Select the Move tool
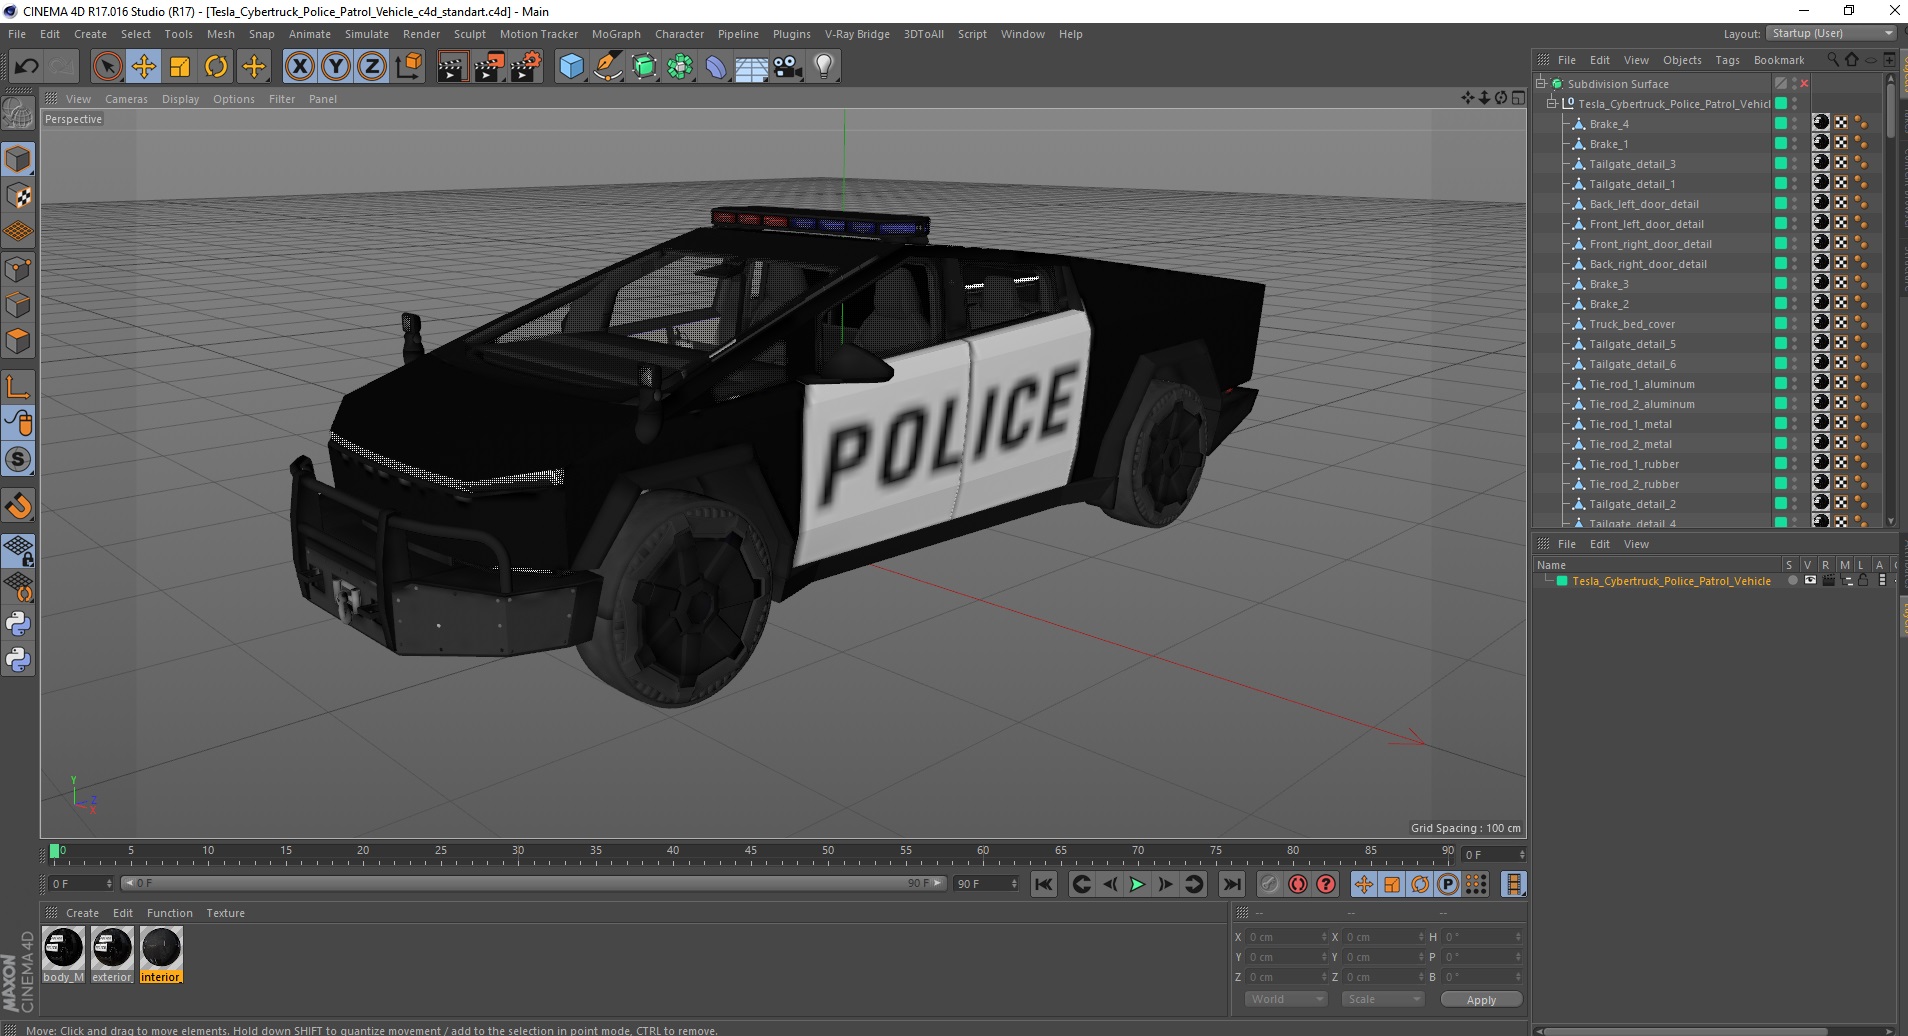Screen dimensions: 1908x1036 pyautogui.click(x=144, y=67)
